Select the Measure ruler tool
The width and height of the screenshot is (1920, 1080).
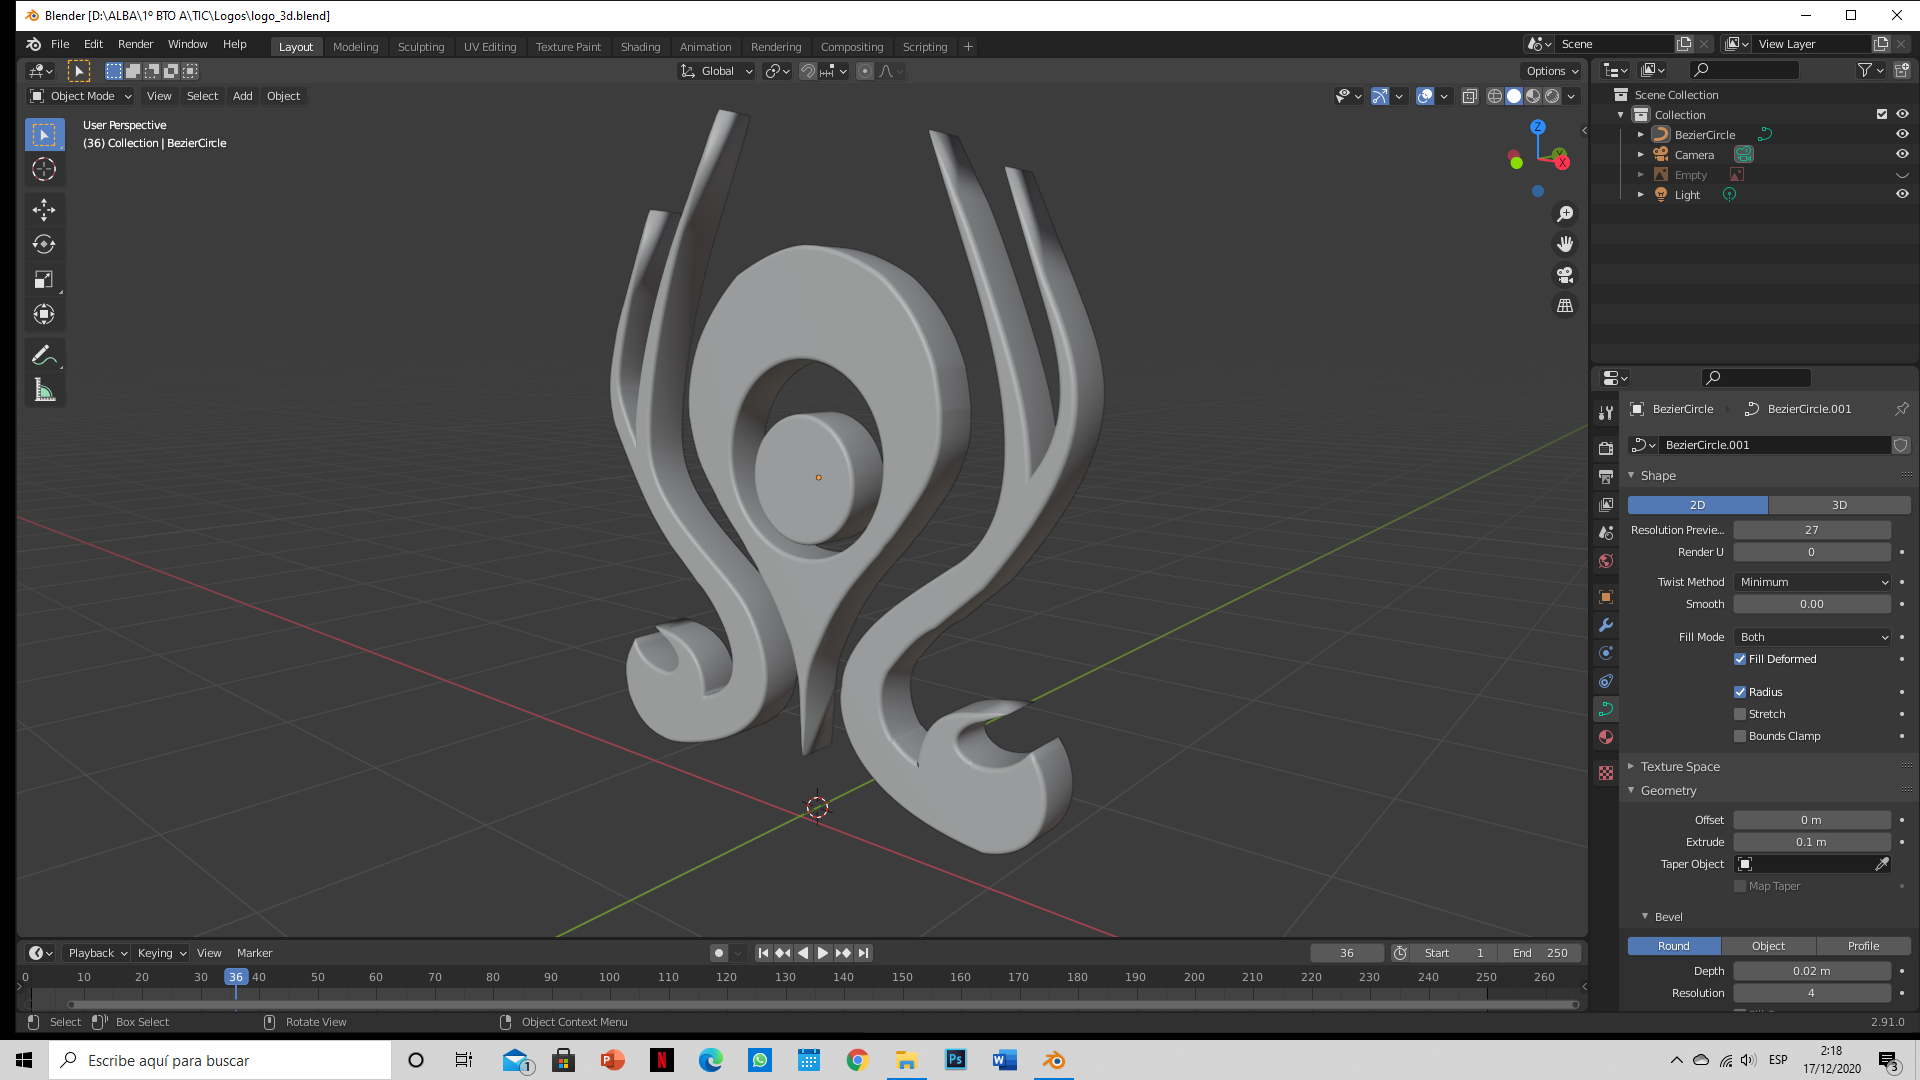coord(44,391)
